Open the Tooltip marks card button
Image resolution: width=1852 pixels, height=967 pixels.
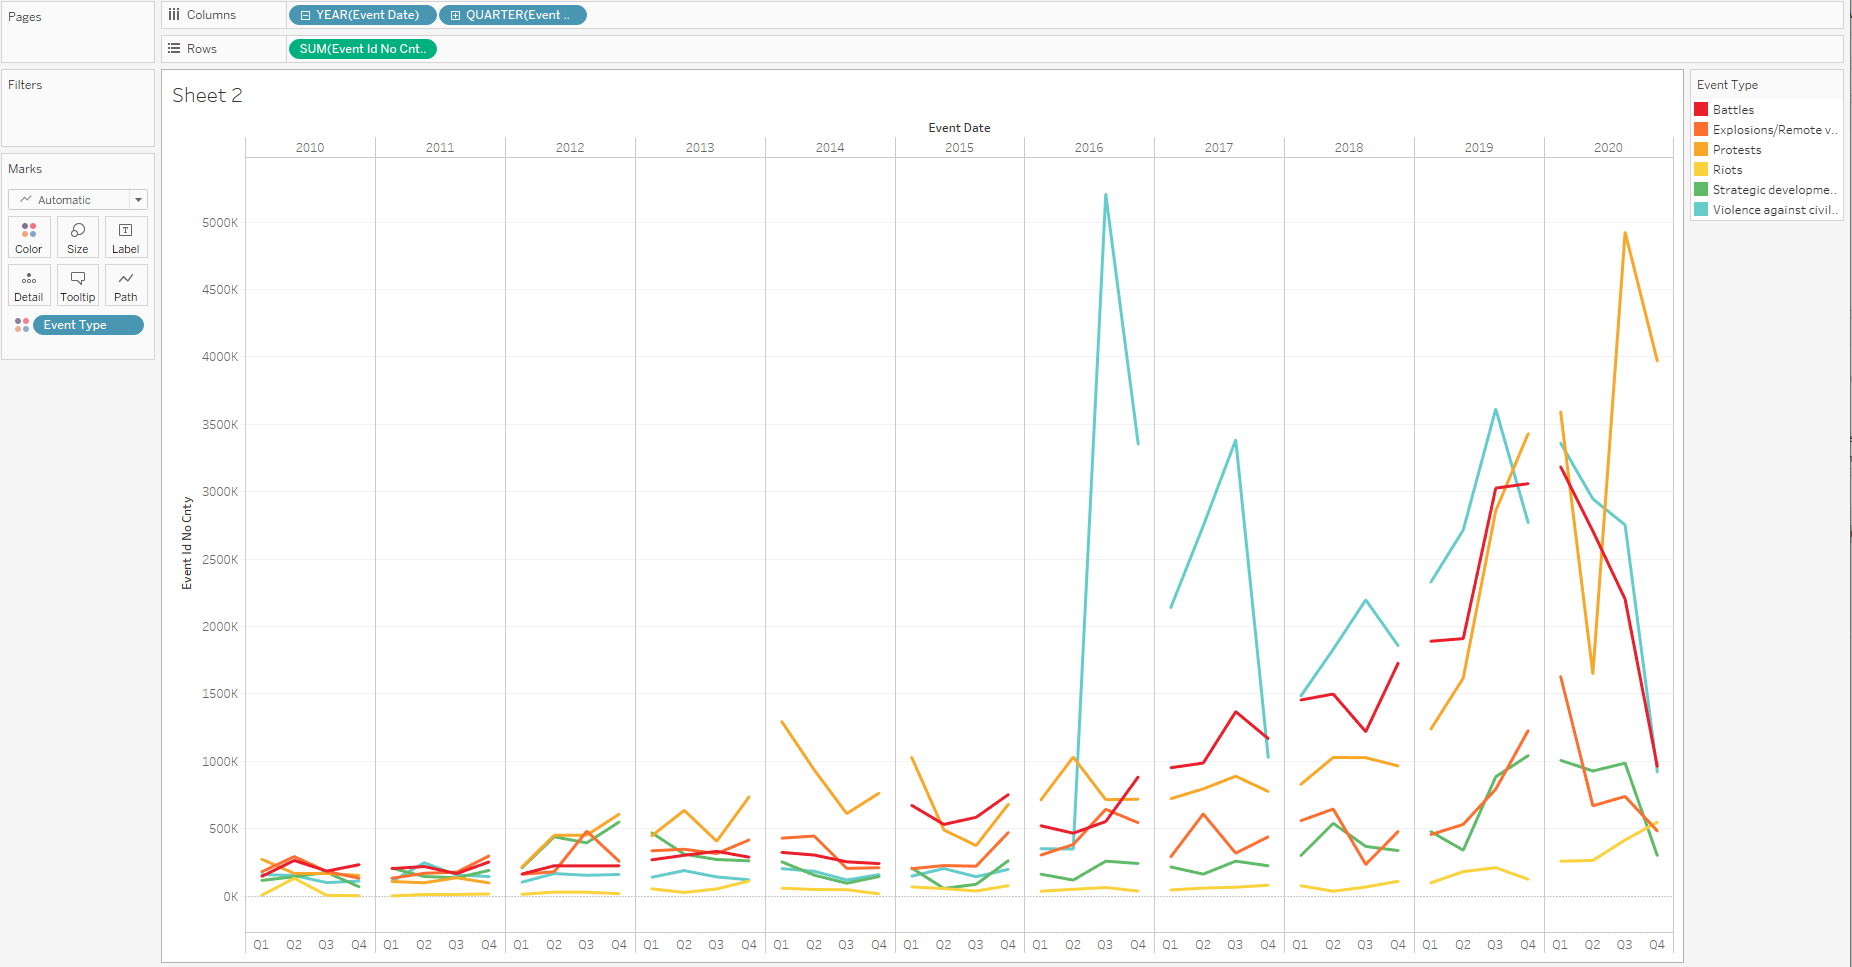click(x=77, y=285)
